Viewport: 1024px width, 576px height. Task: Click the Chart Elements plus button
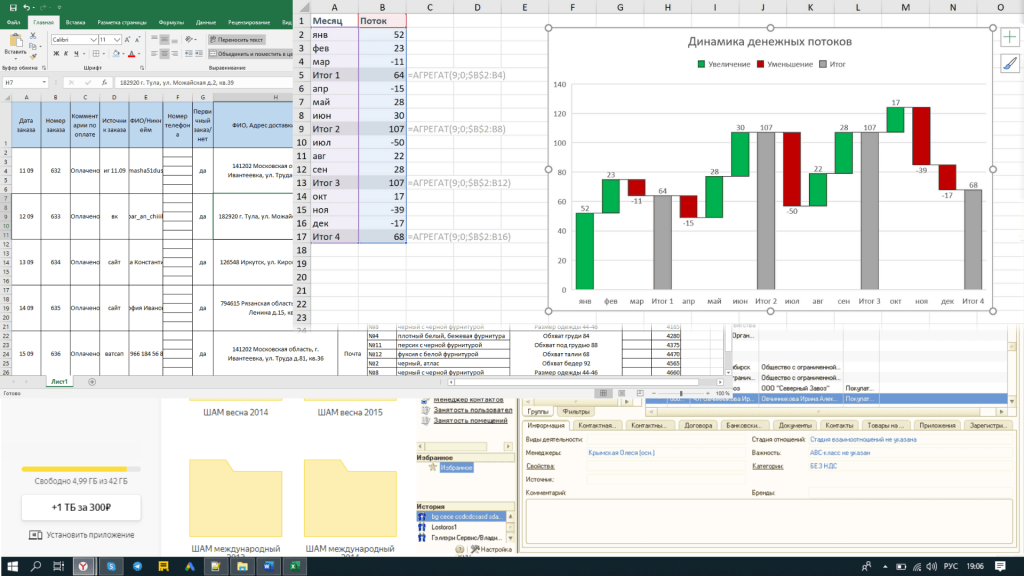[1008, 37]
